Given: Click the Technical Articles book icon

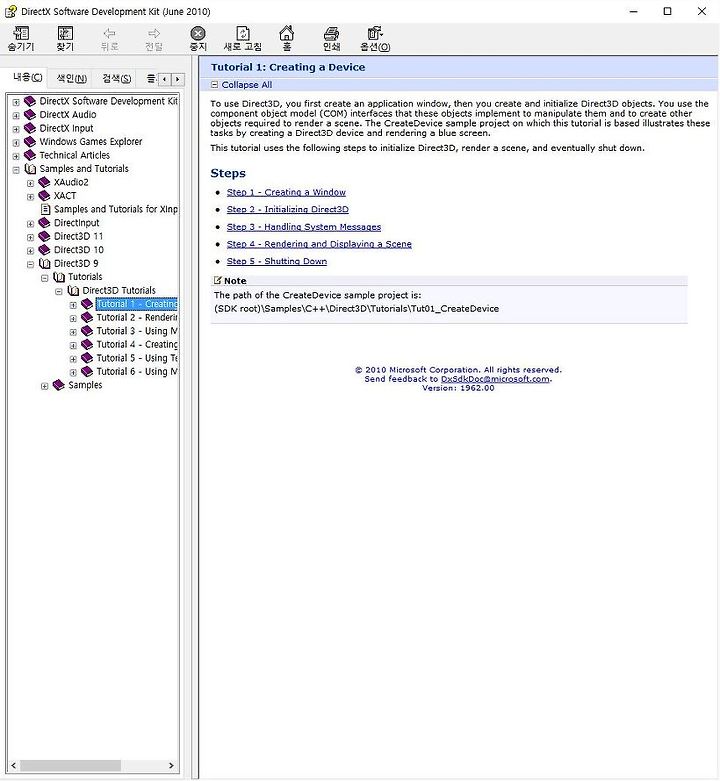Looking at the screenshot, I should 30,155.
